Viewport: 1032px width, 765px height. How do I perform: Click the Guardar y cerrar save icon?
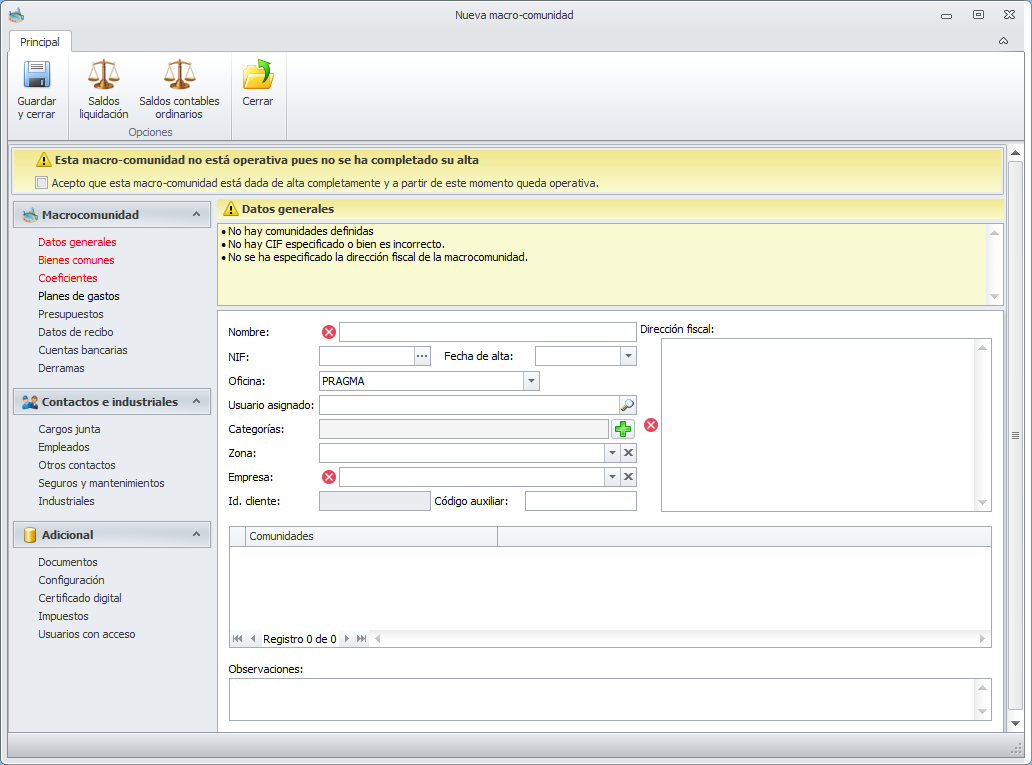pos(37,76)
